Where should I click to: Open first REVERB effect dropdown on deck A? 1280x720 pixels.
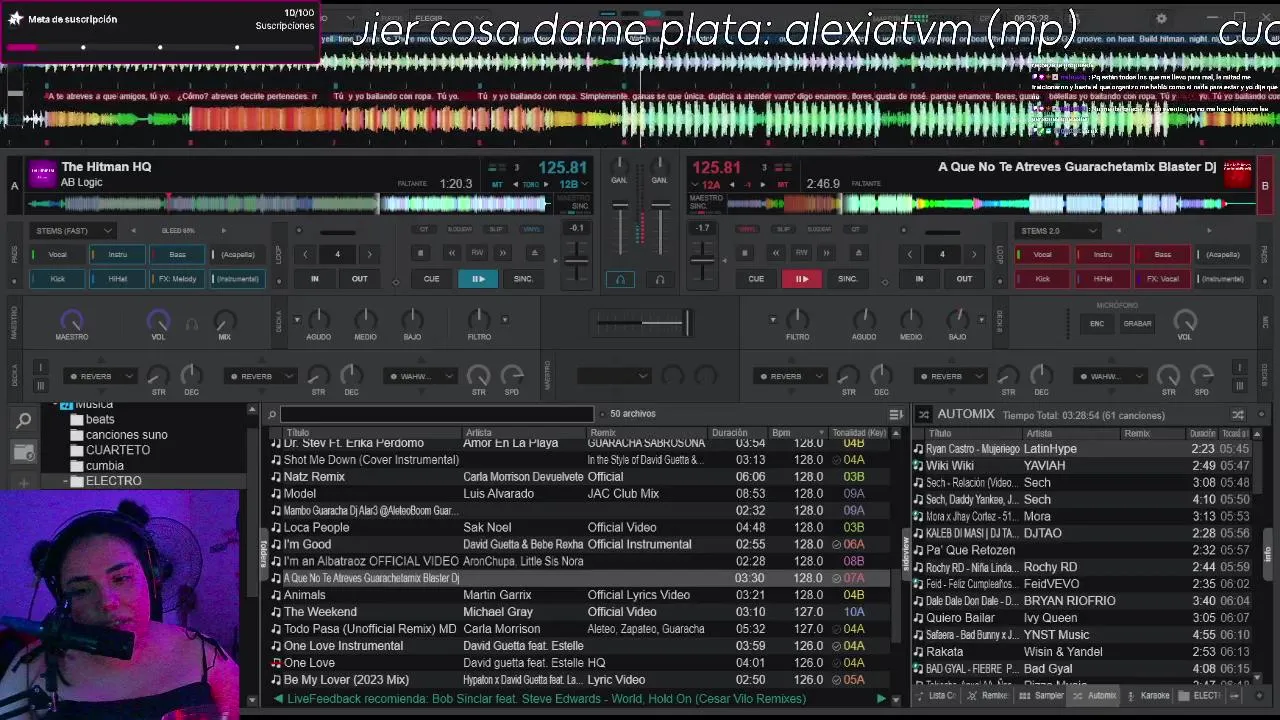[x=100, y=377]
